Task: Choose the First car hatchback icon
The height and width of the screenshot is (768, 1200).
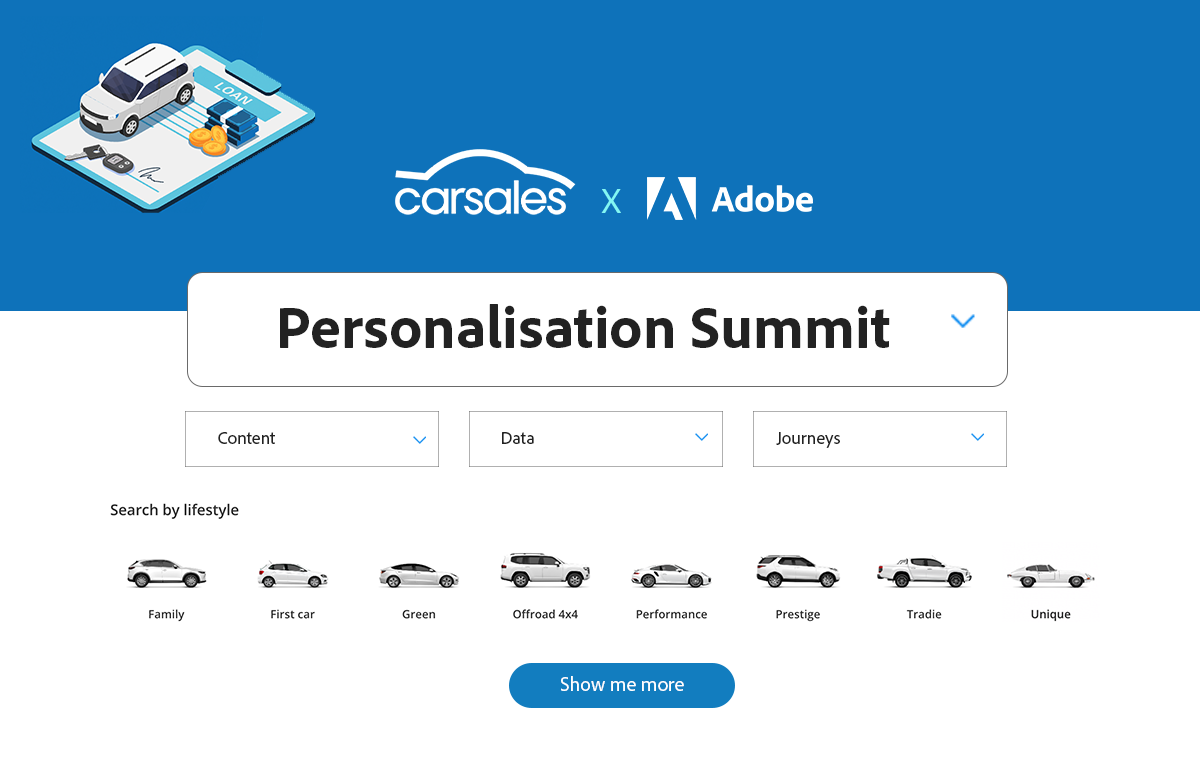Action: point(292,575)
